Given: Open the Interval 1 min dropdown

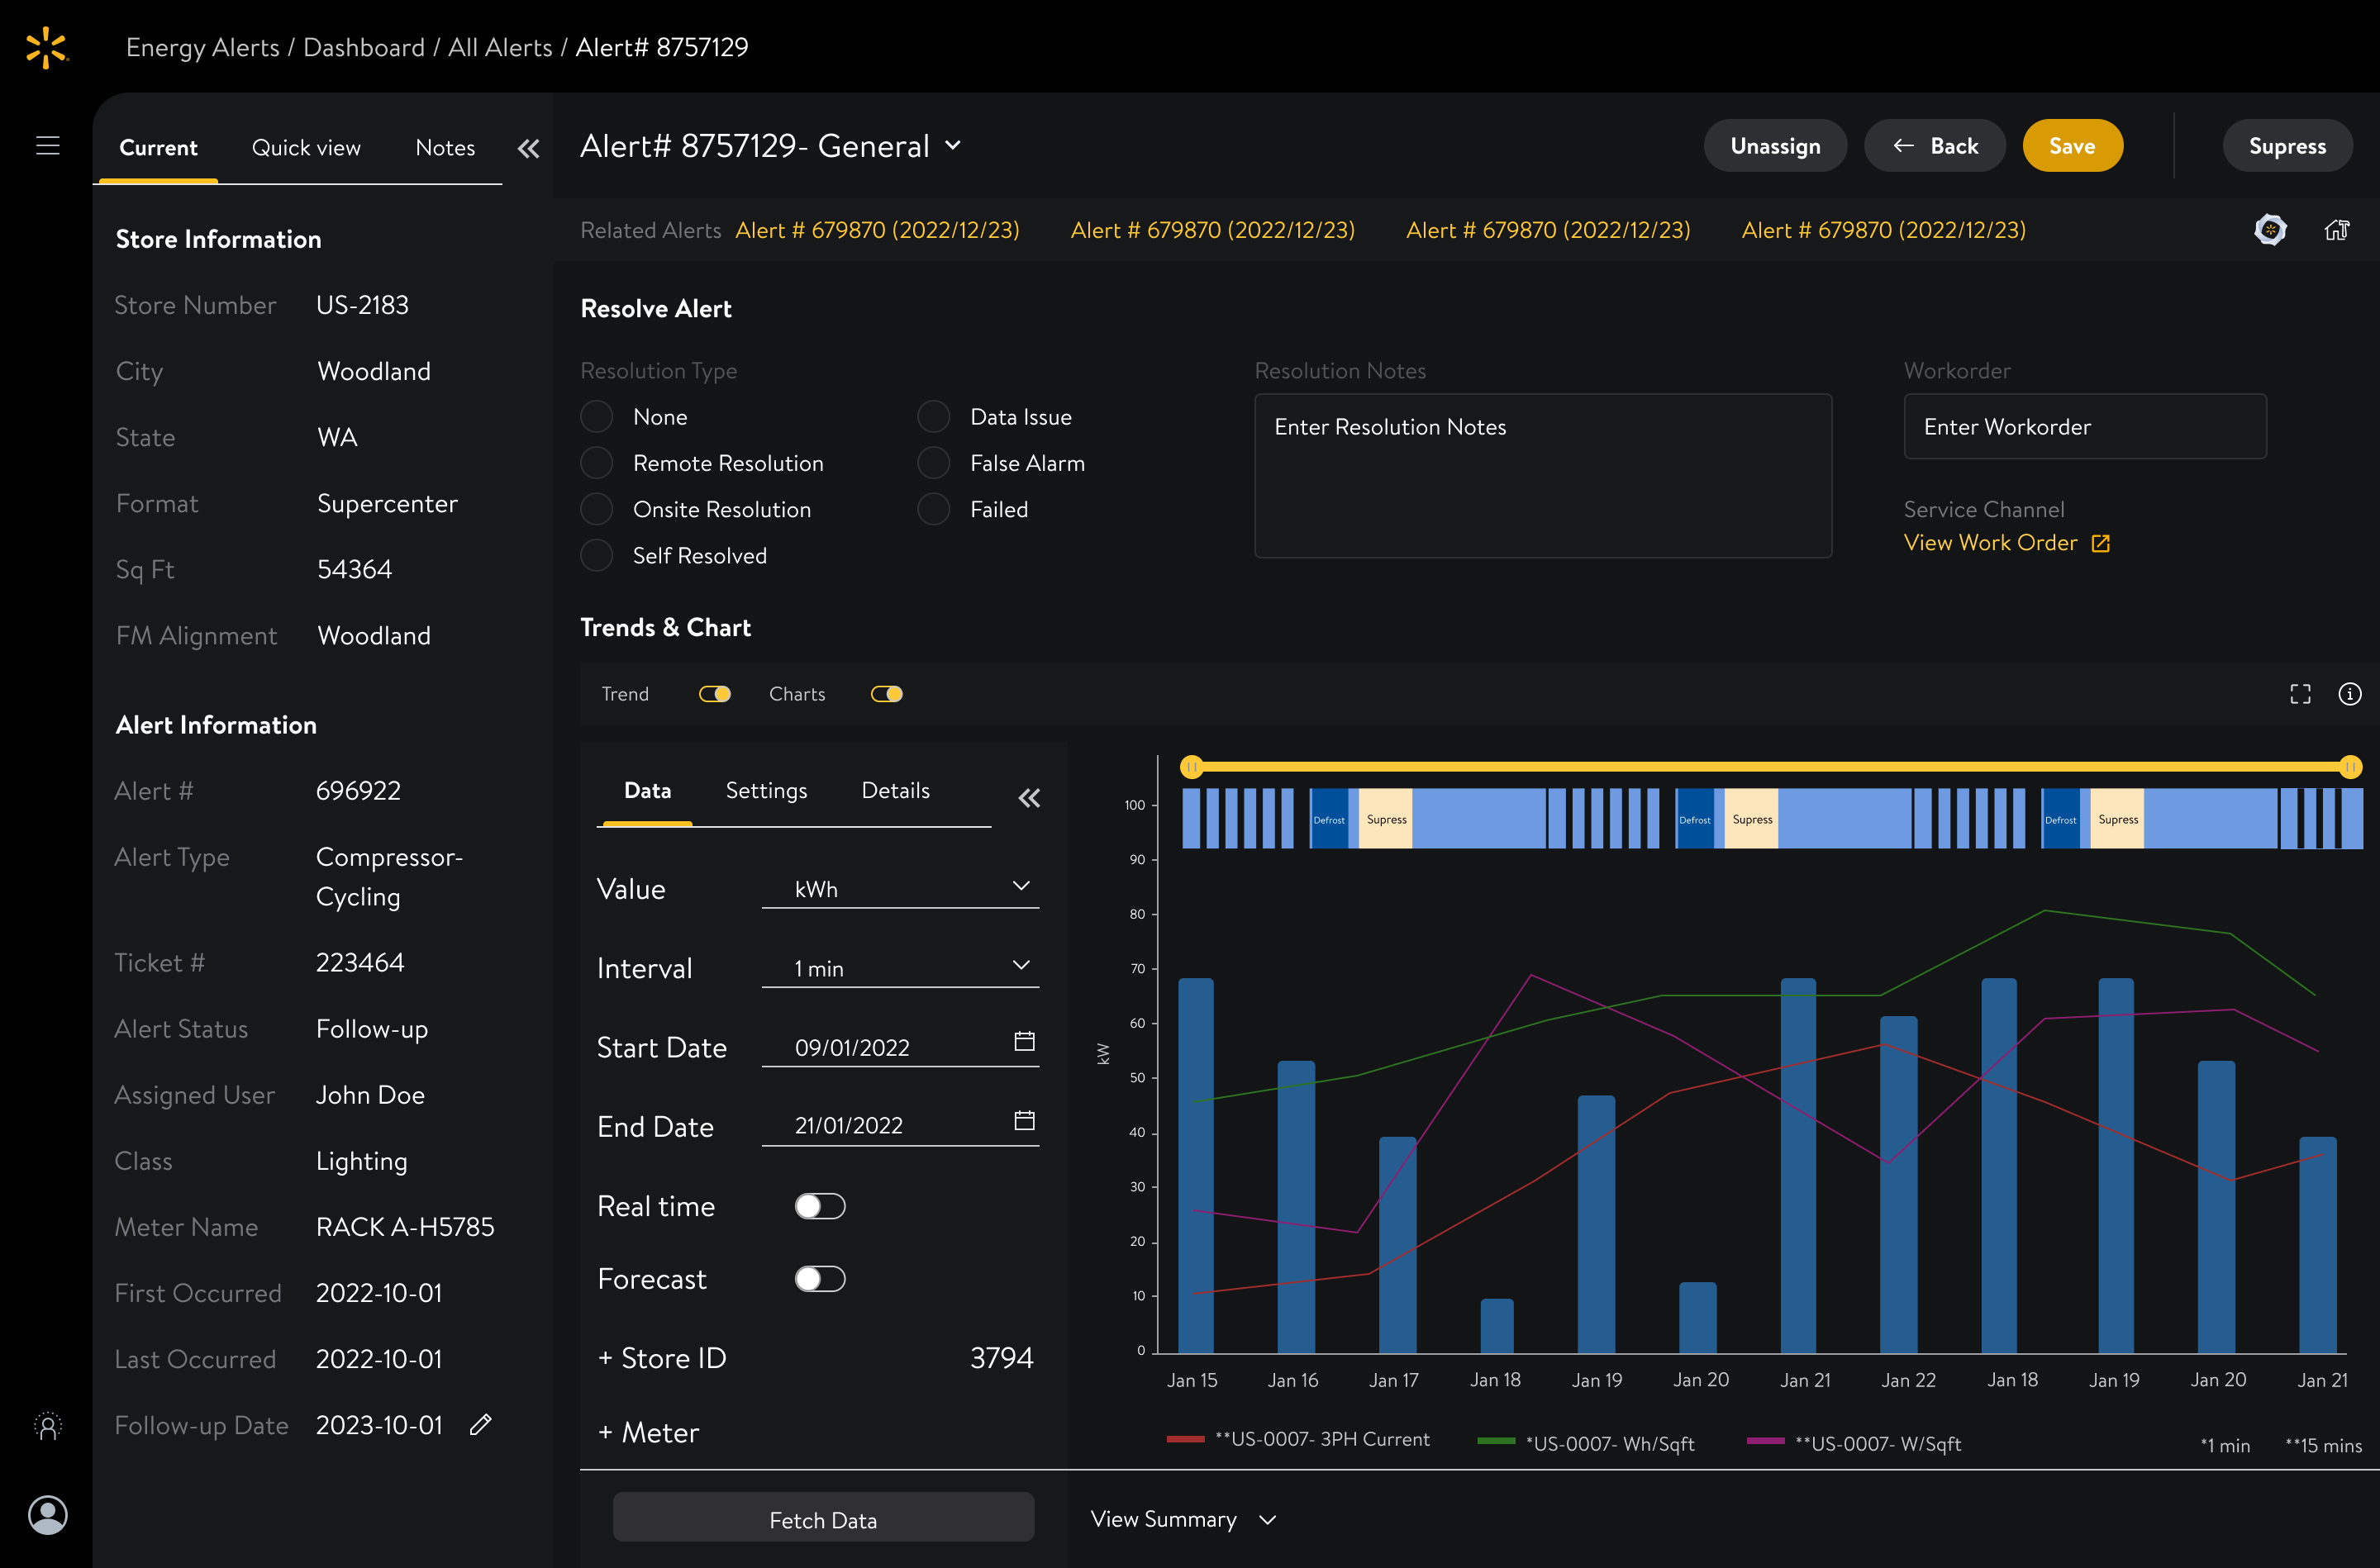Looking at the screenshot, I should coord(900,967).
